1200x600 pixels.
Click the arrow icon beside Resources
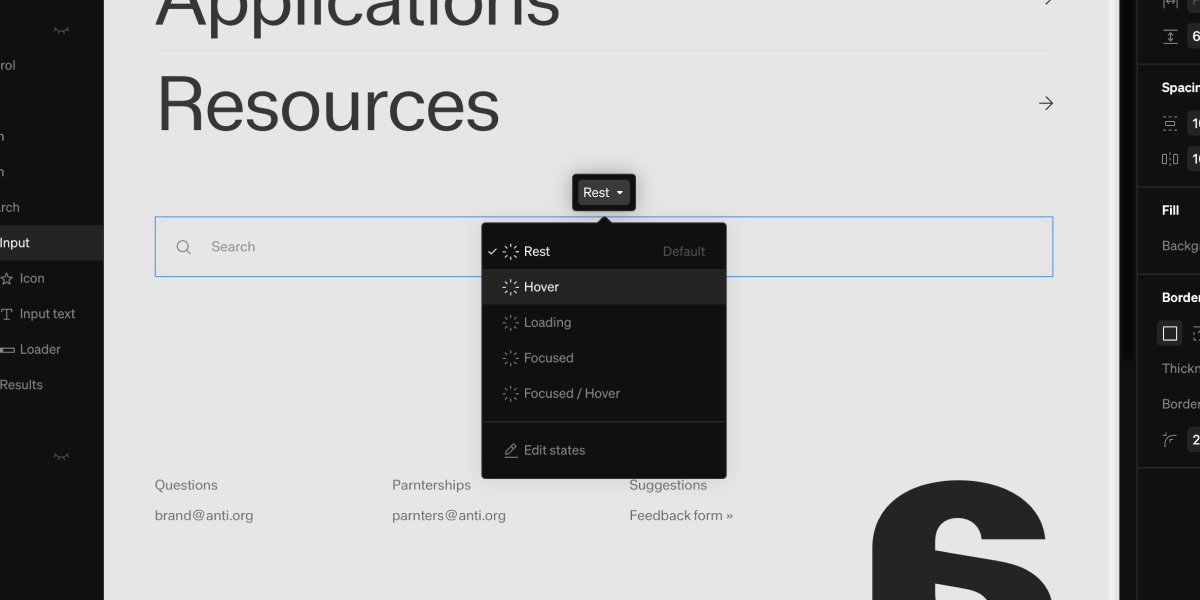coord(1046,103)
